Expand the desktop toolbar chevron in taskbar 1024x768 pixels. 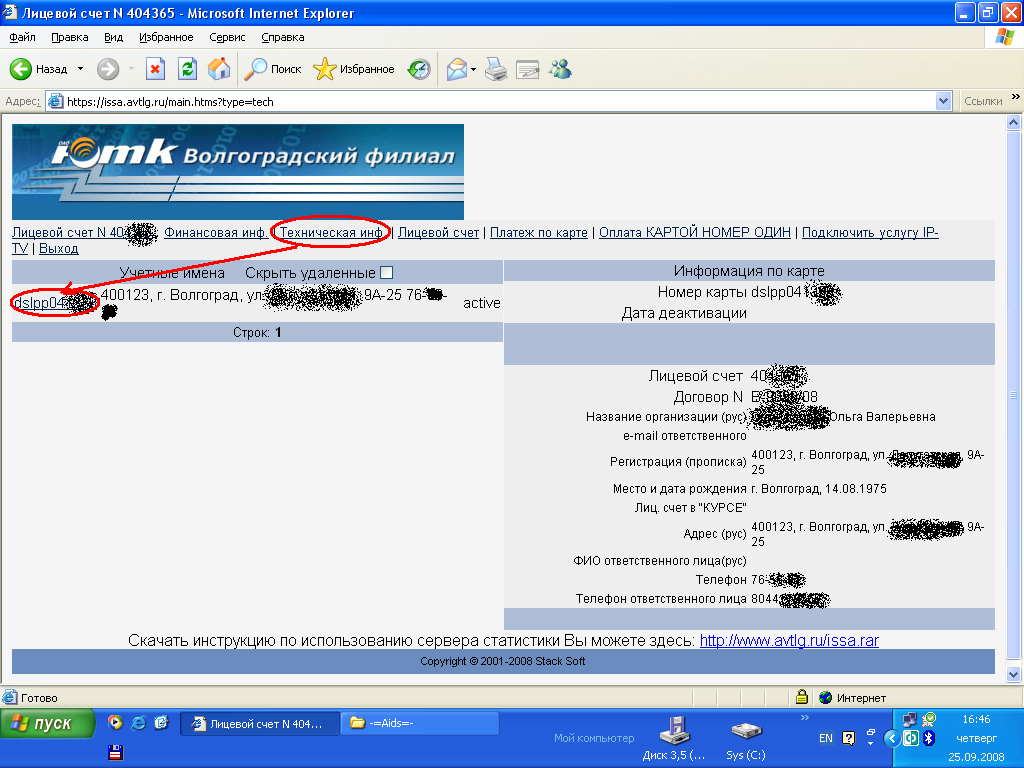coord(805,718)
